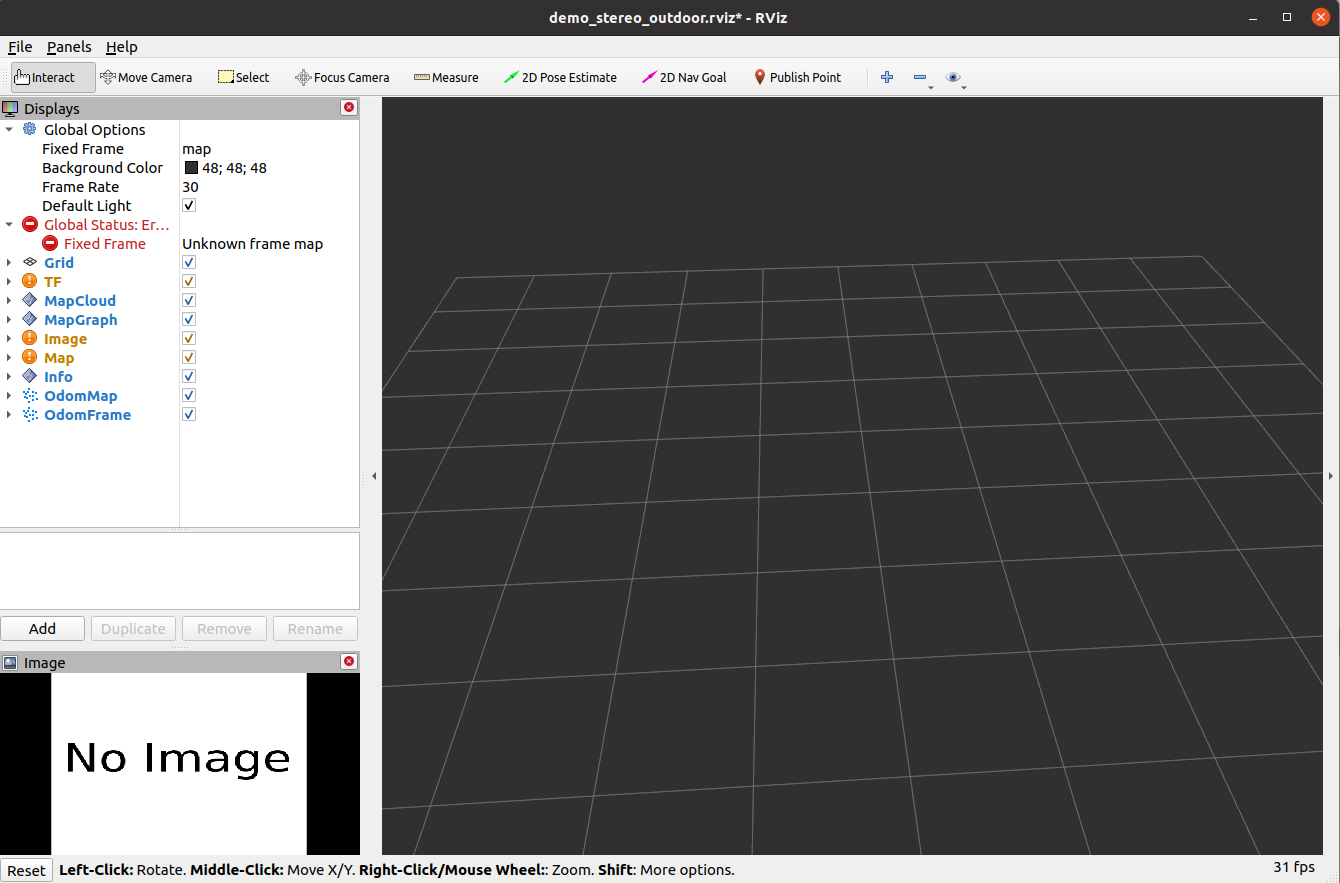Disable the MapCloud display checkbox
This screenshot has width=1340, height=883.
click(189, 301)
